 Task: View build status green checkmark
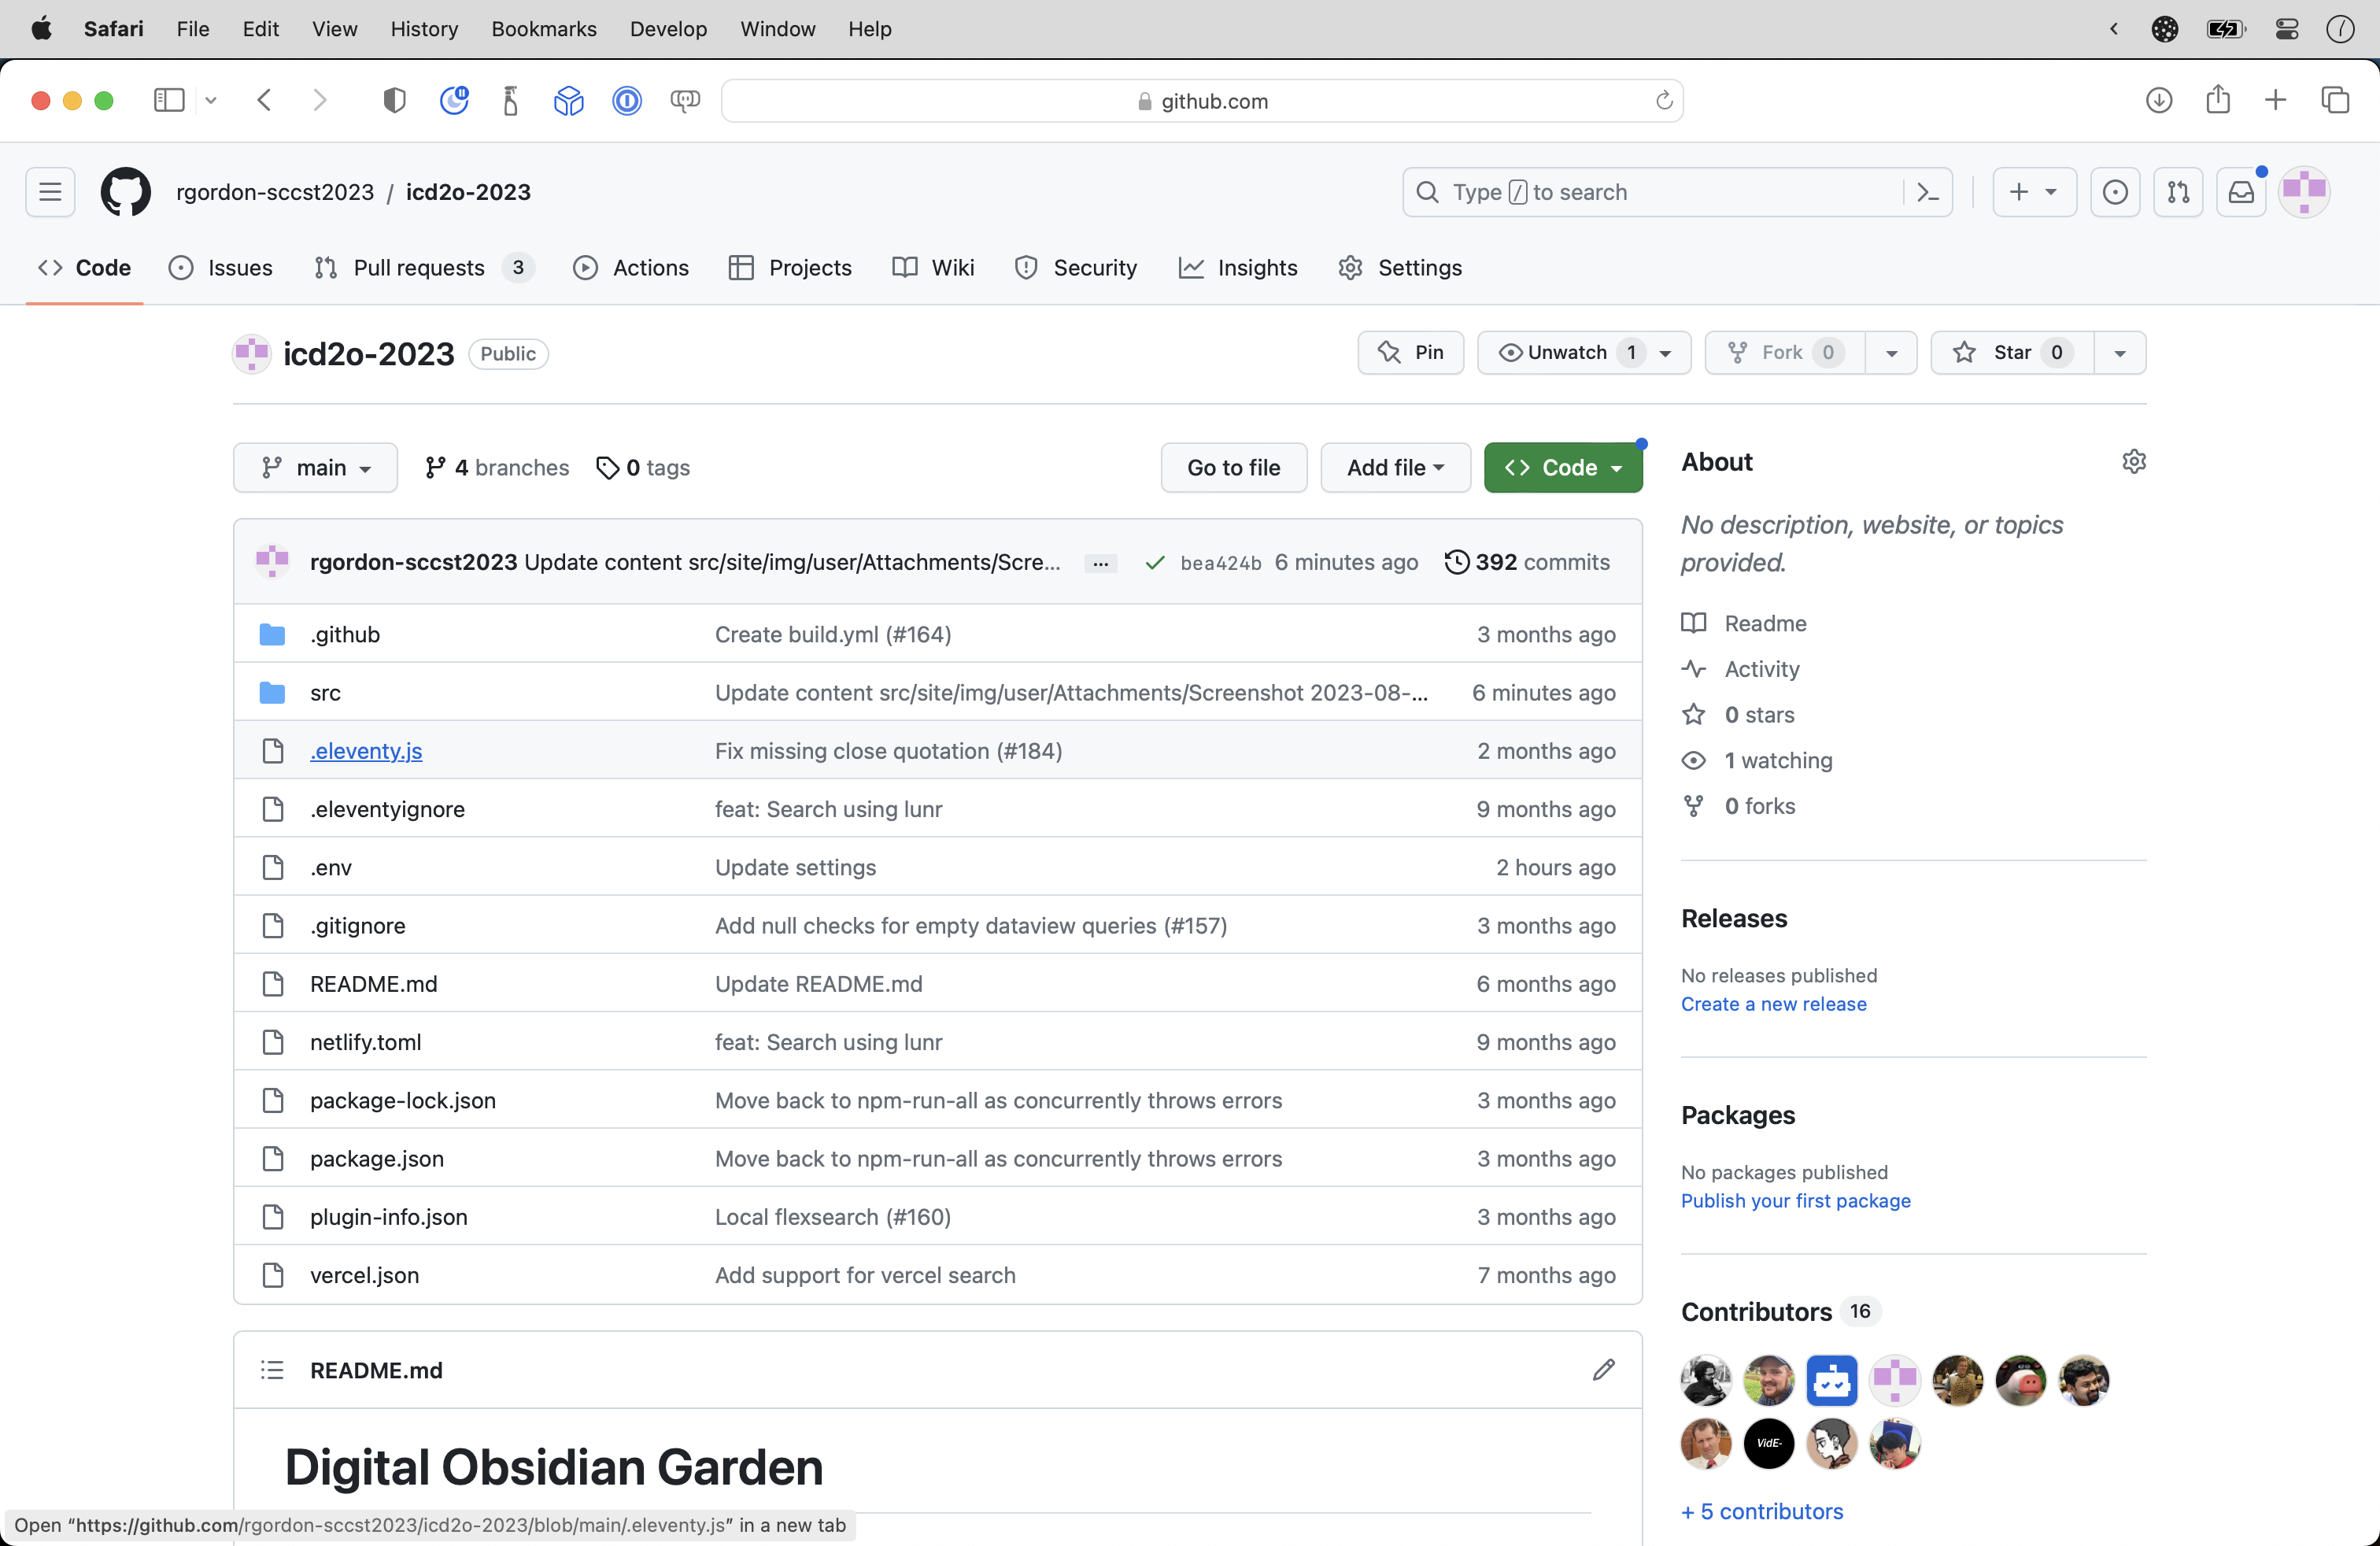click(x=1155, y=563)
